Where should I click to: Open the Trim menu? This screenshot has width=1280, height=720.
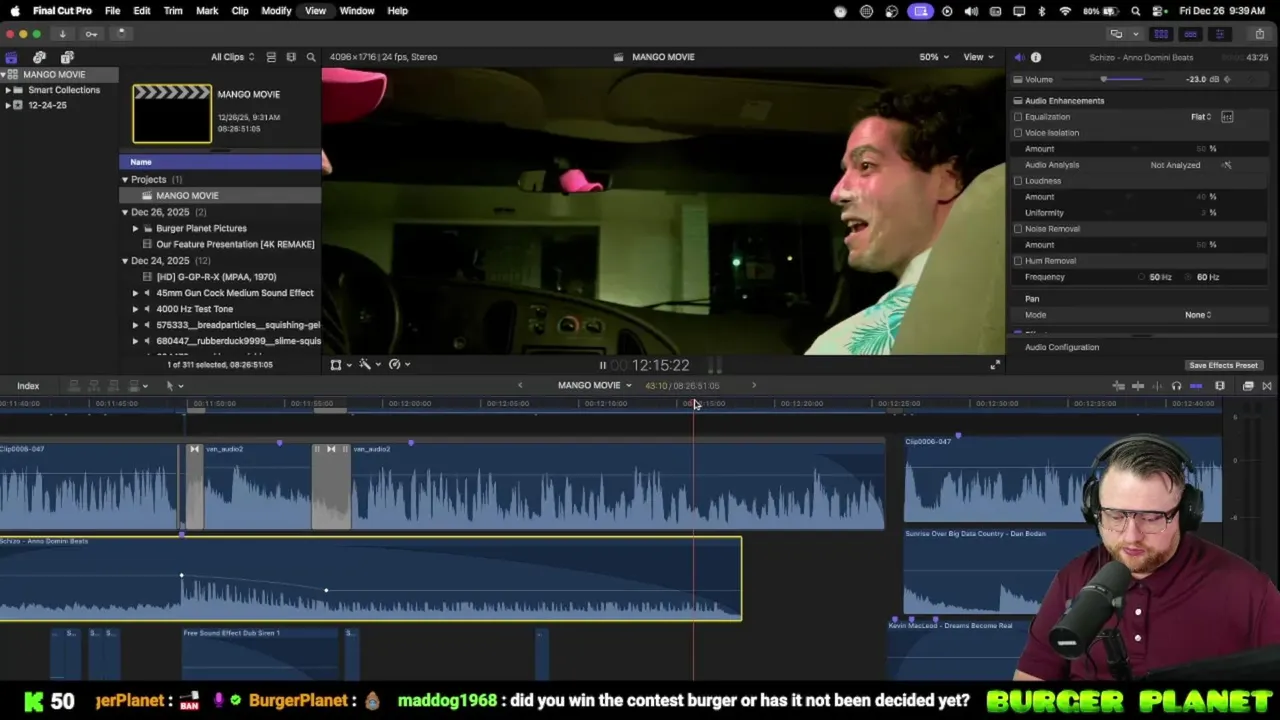coord(173,11)
